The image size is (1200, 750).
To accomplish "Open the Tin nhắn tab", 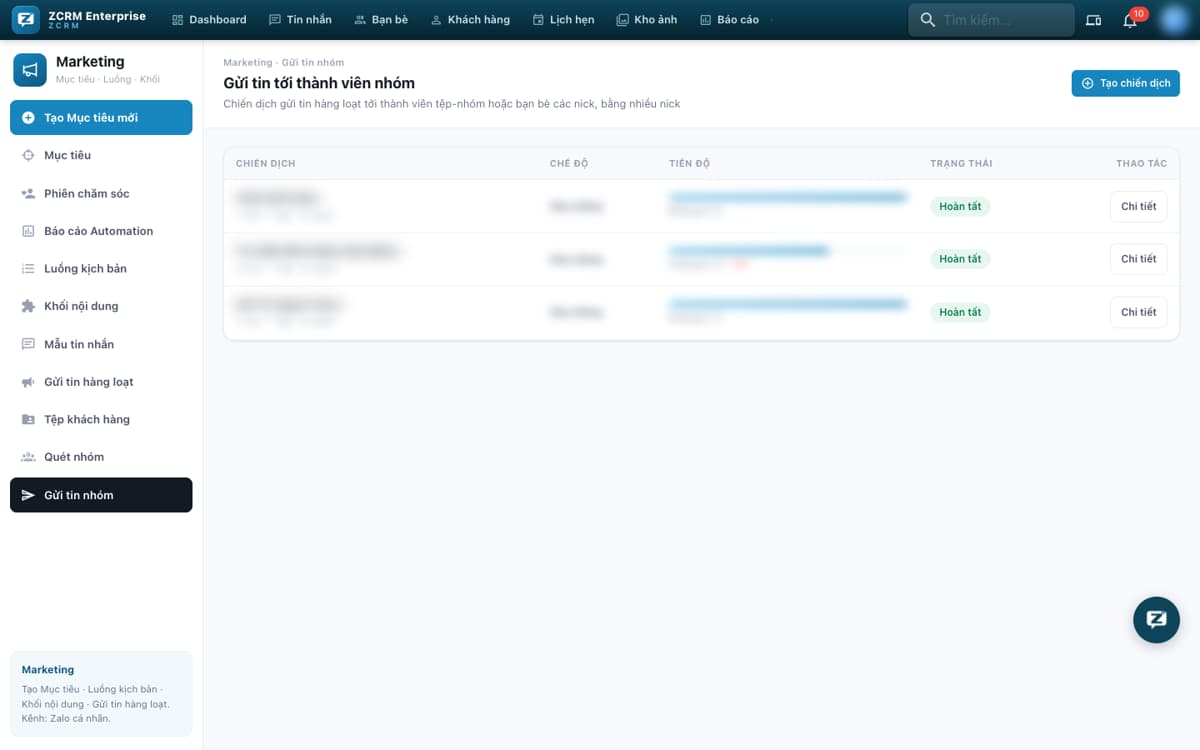I will pos(300,20).
